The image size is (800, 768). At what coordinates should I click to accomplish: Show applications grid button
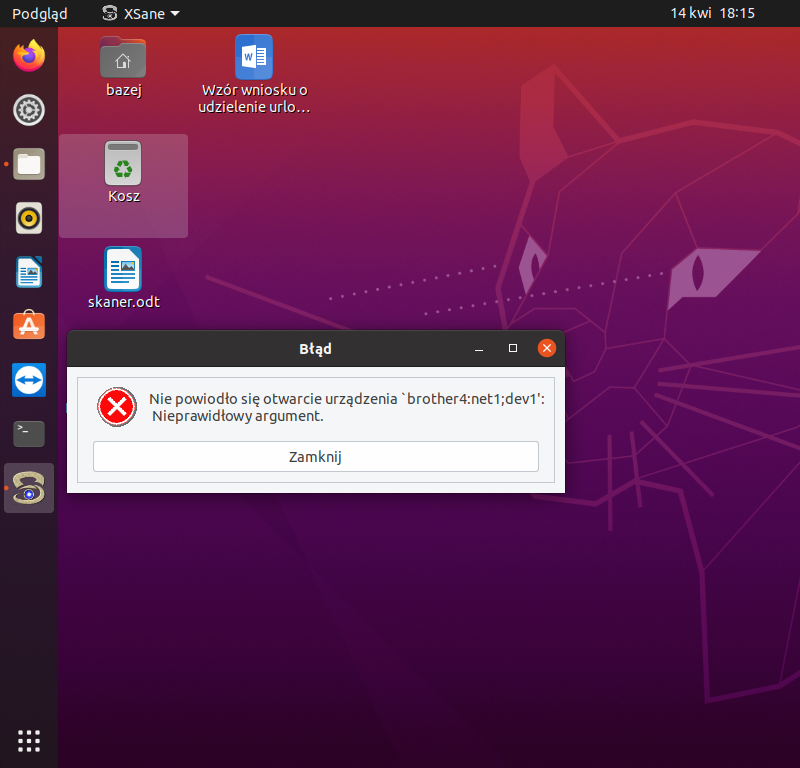[x=29, y=740]
